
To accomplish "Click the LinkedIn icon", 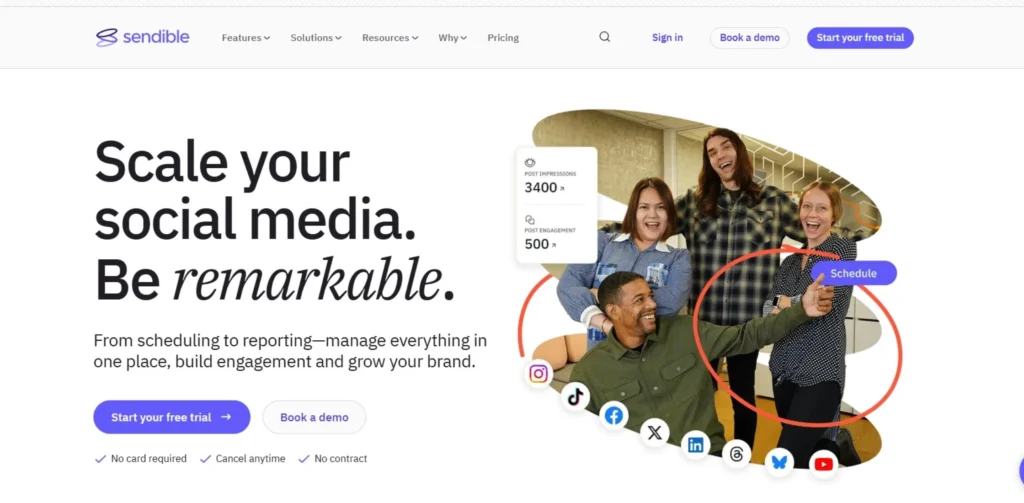I will (696, 446).
